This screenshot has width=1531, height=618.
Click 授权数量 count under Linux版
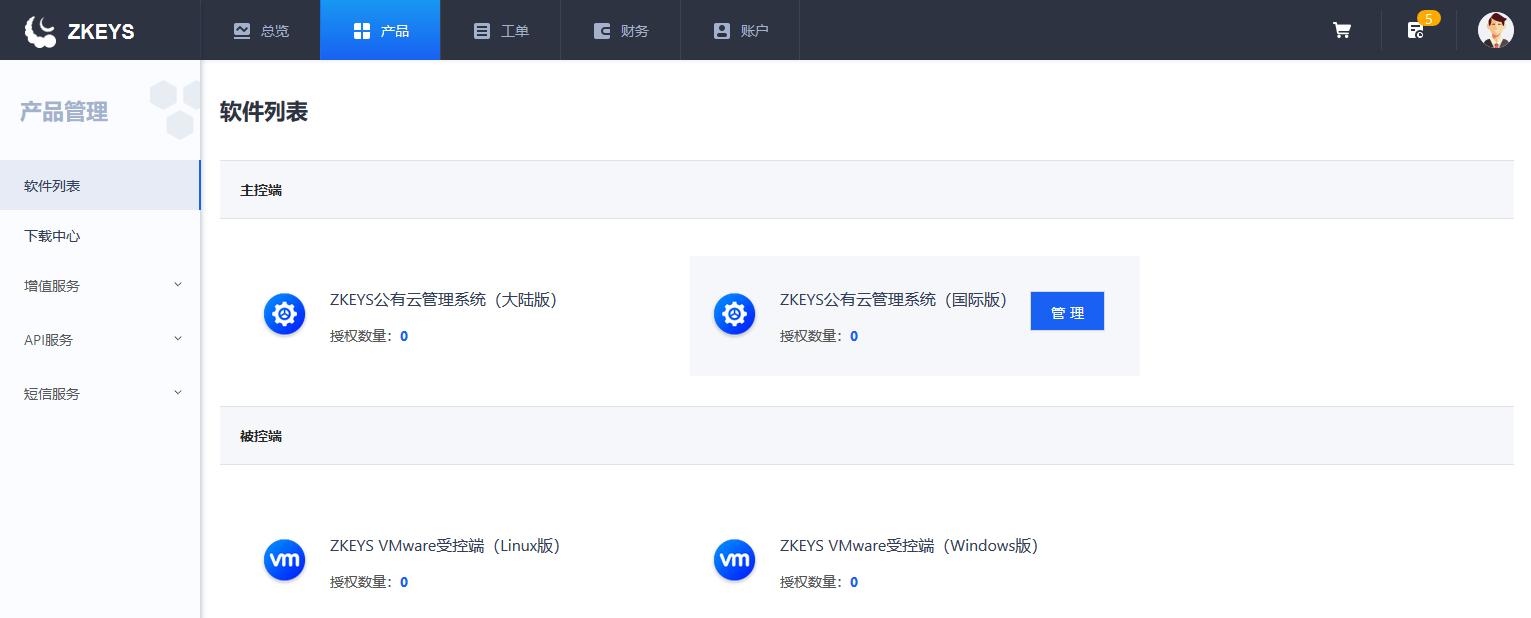click(x=404, y=582)
